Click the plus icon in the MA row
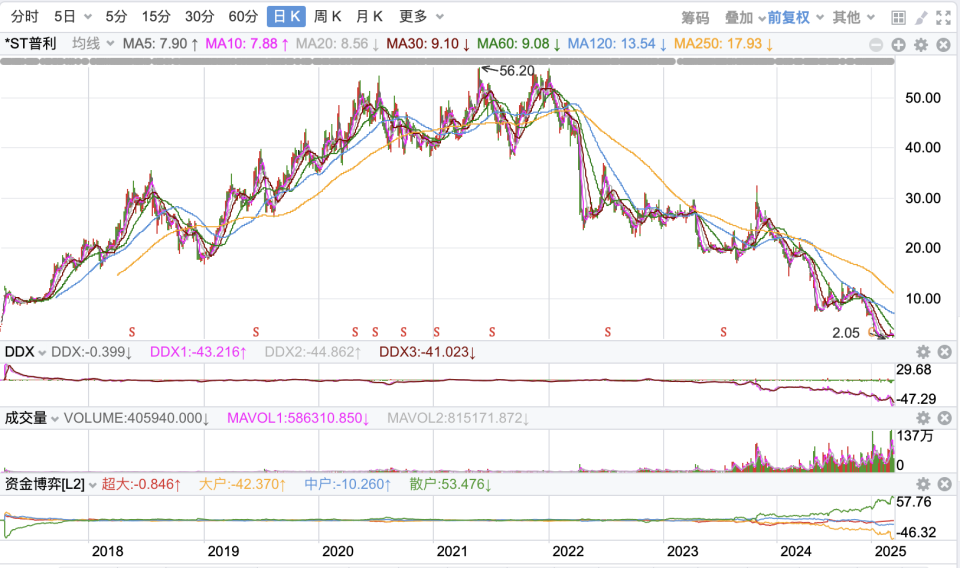 click(898, 45)
